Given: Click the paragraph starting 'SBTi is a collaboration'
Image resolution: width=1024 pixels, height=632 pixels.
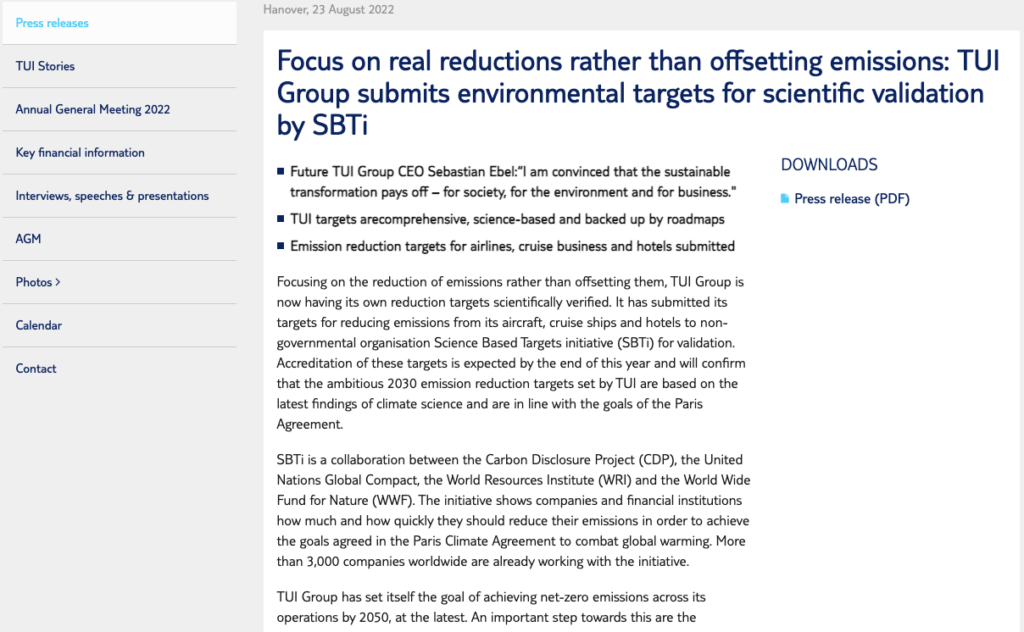Looking at the screenshot, I should [x=510, y=510].
